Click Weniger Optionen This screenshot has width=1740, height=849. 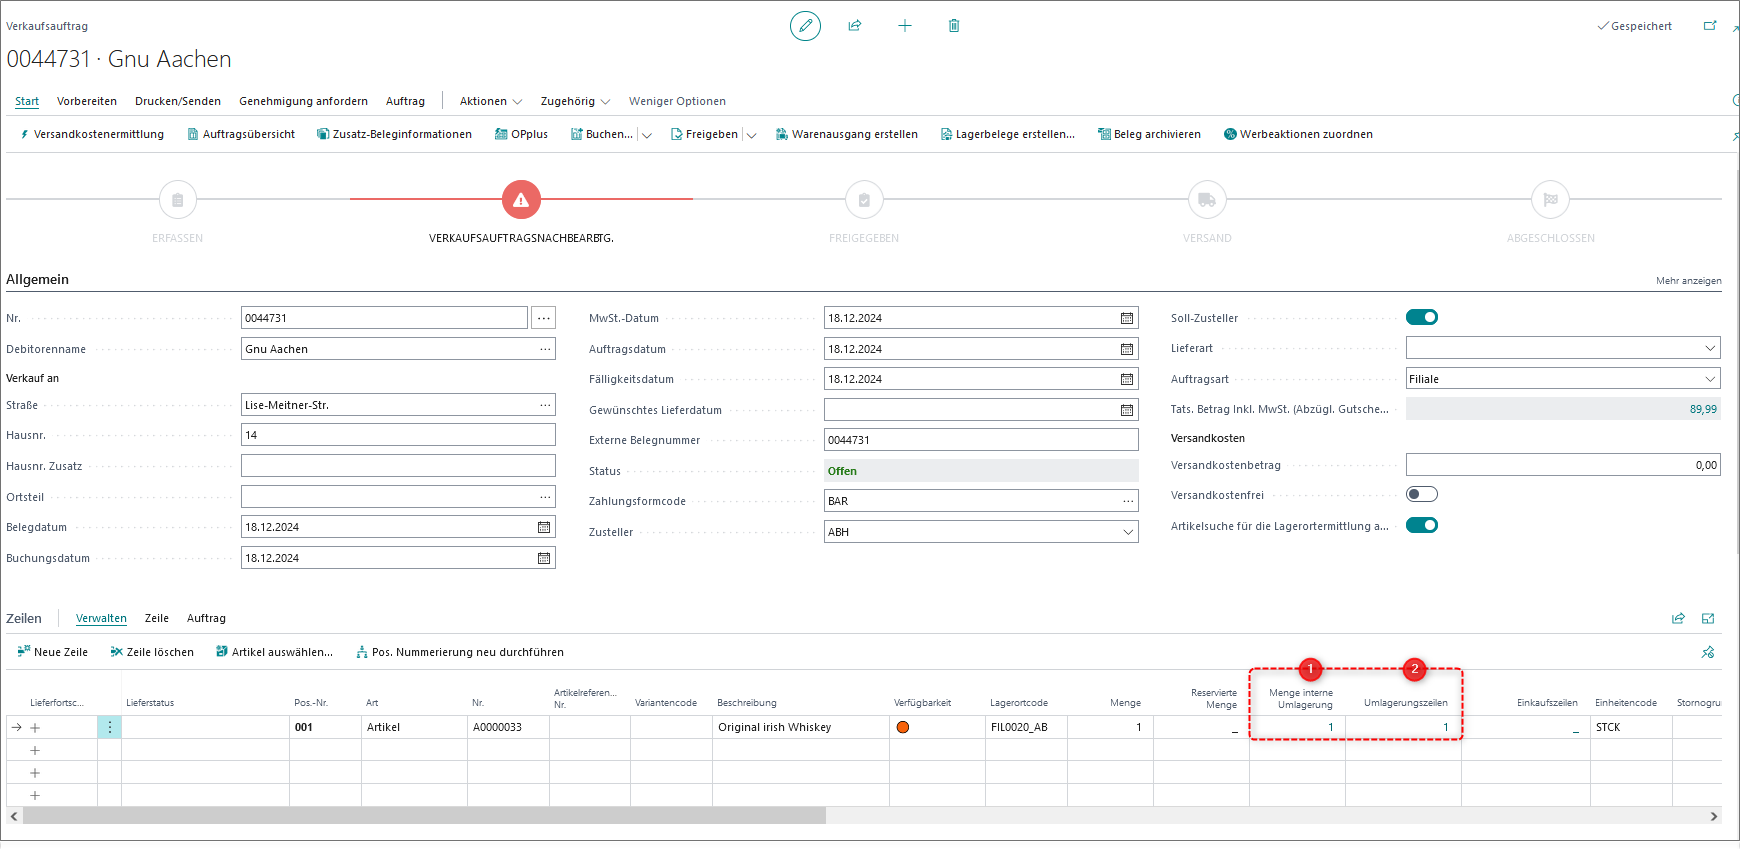(677, 101)
